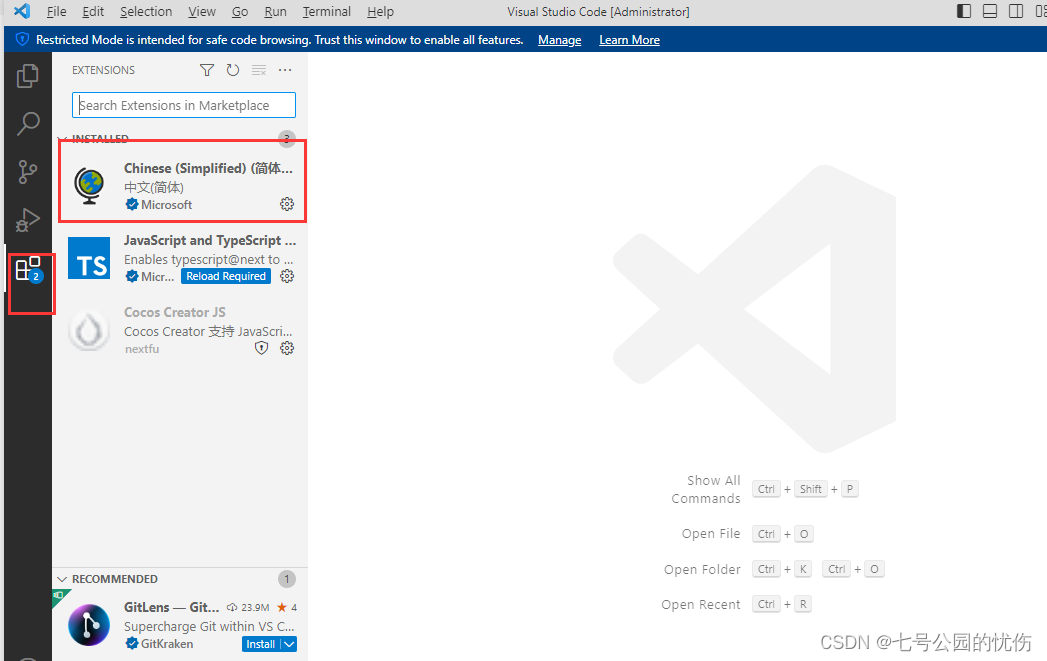Install the GitLens extension

tap(260, 644)
